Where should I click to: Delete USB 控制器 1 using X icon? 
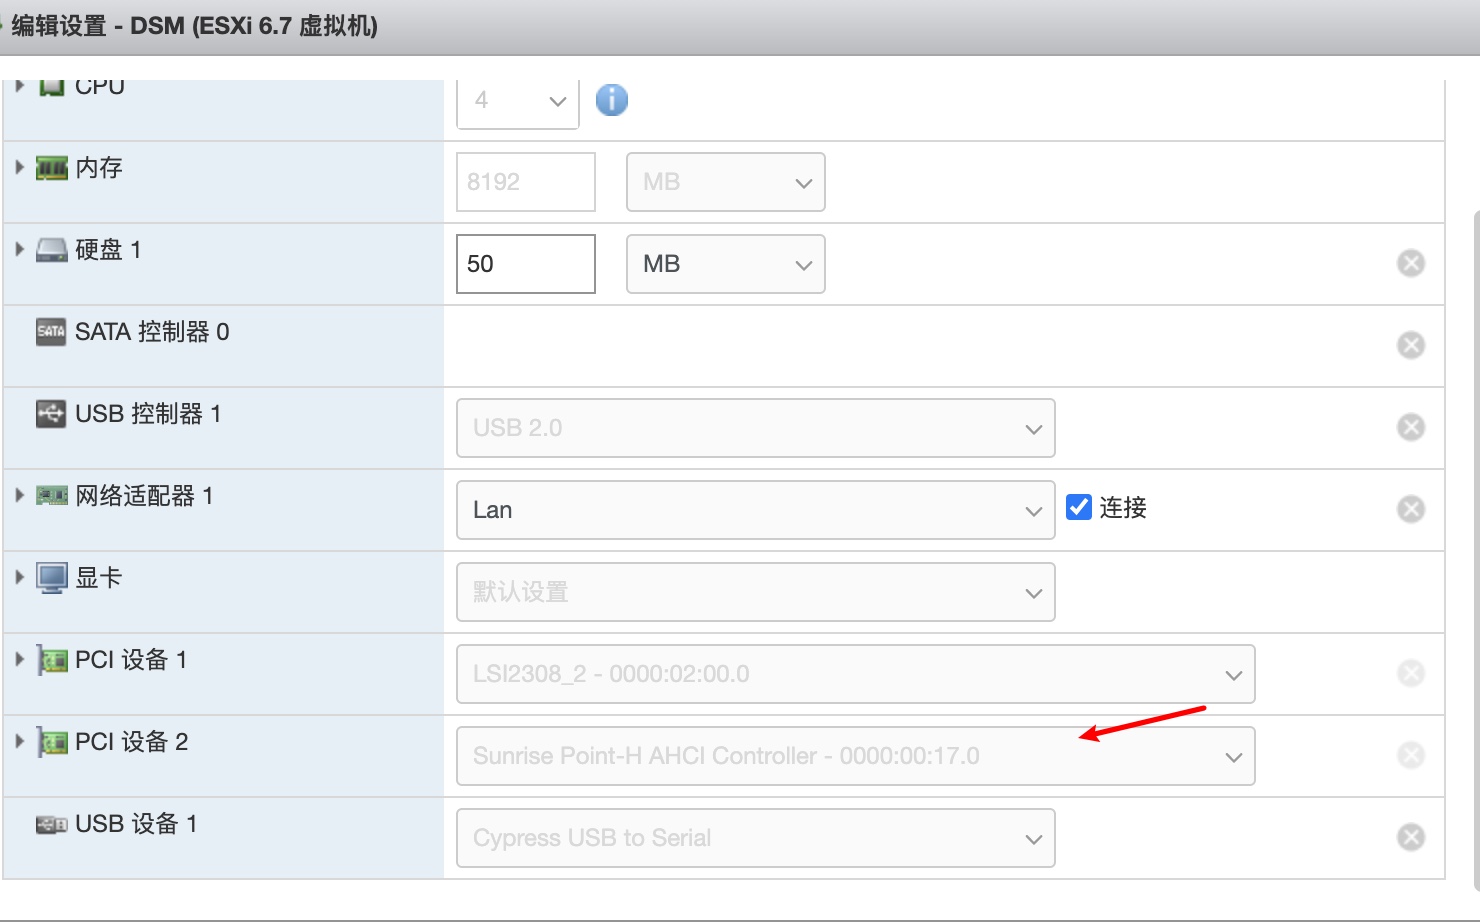(1410, 427)
